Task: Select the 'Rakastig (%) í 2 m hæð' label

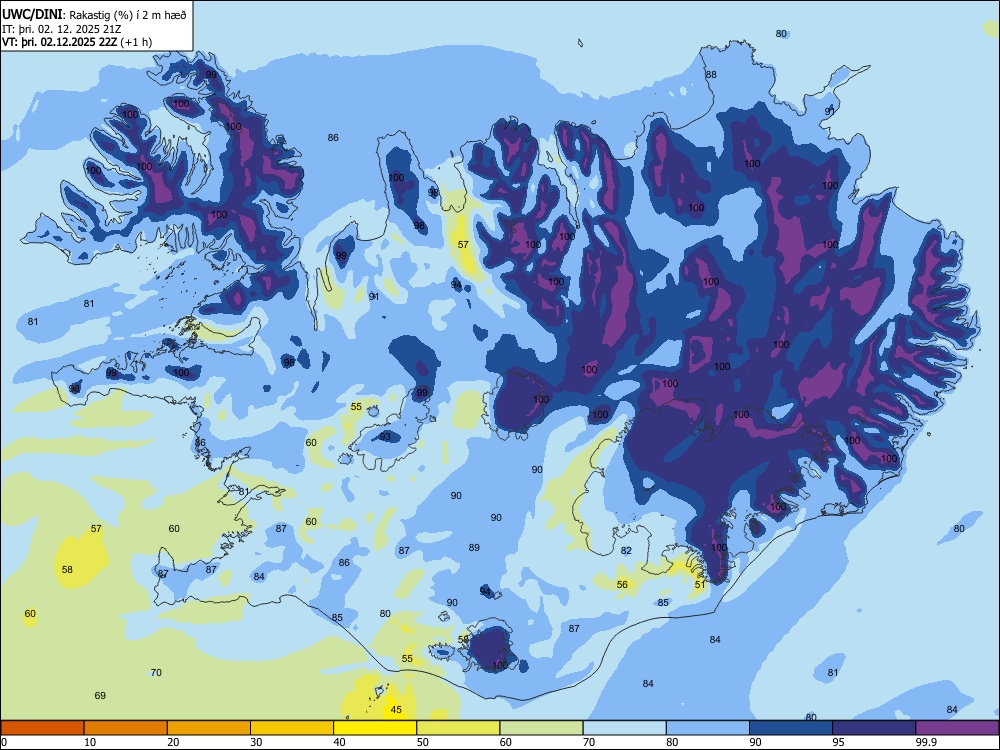Action: tap(128, 15)
